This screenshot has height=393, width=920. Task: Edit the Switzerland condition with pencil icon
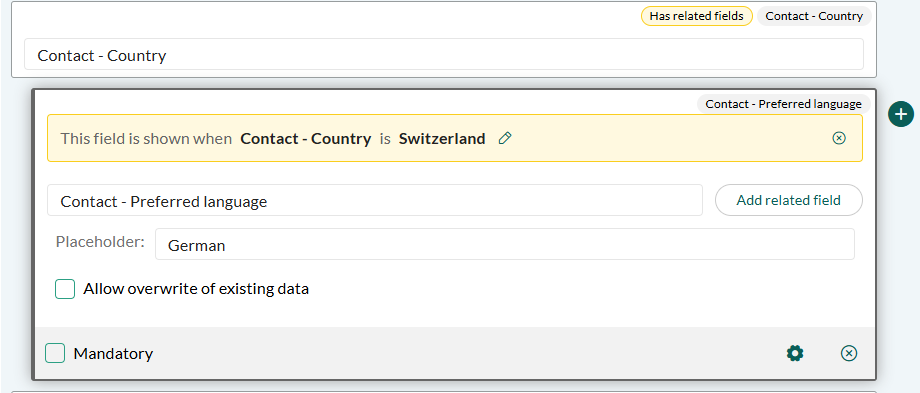[505, 138]
